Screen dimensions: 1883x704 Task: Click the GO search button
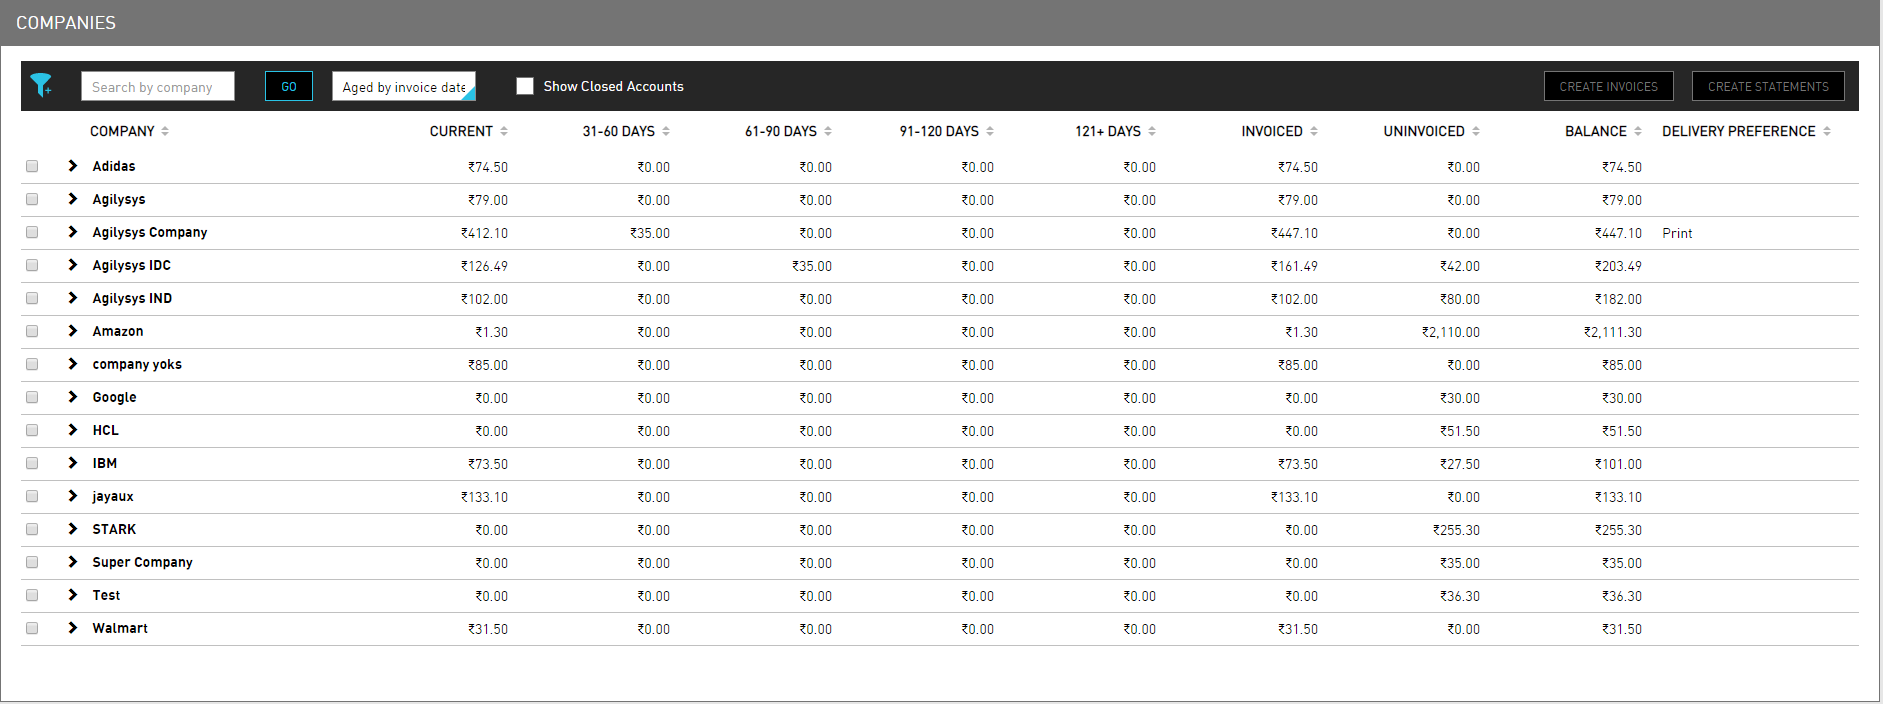pyautogui.click(x=289, y=86)
